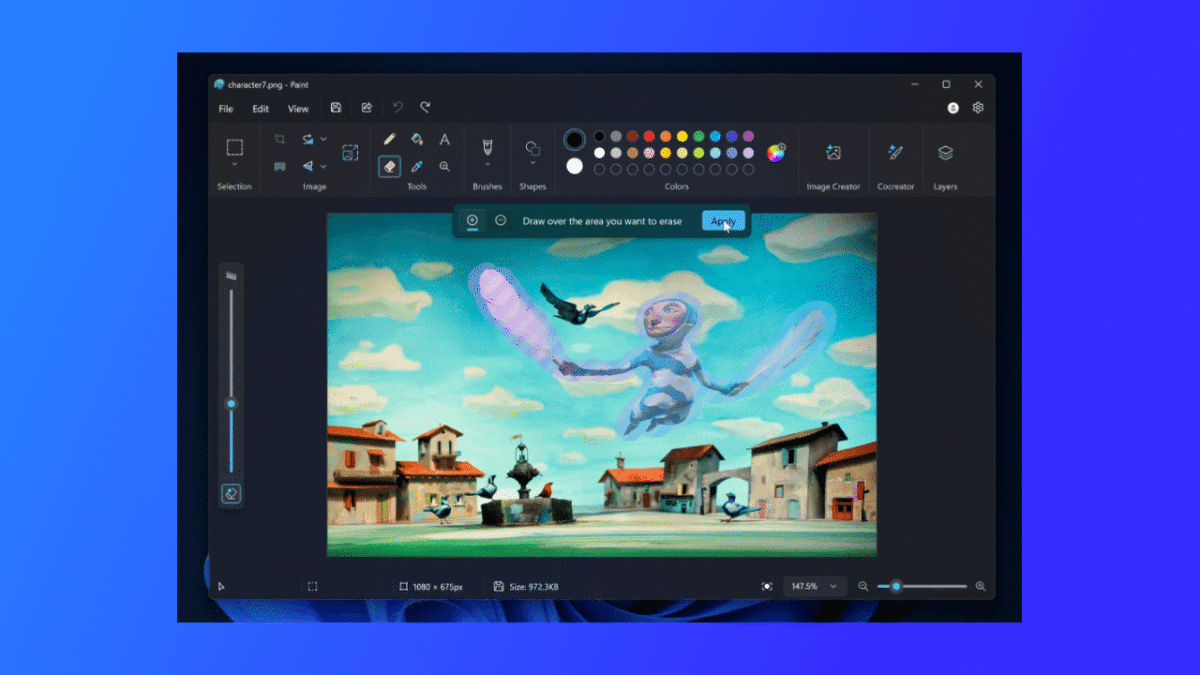Click 'Draw over the area you want to erase'

click(x=602, y=221)
